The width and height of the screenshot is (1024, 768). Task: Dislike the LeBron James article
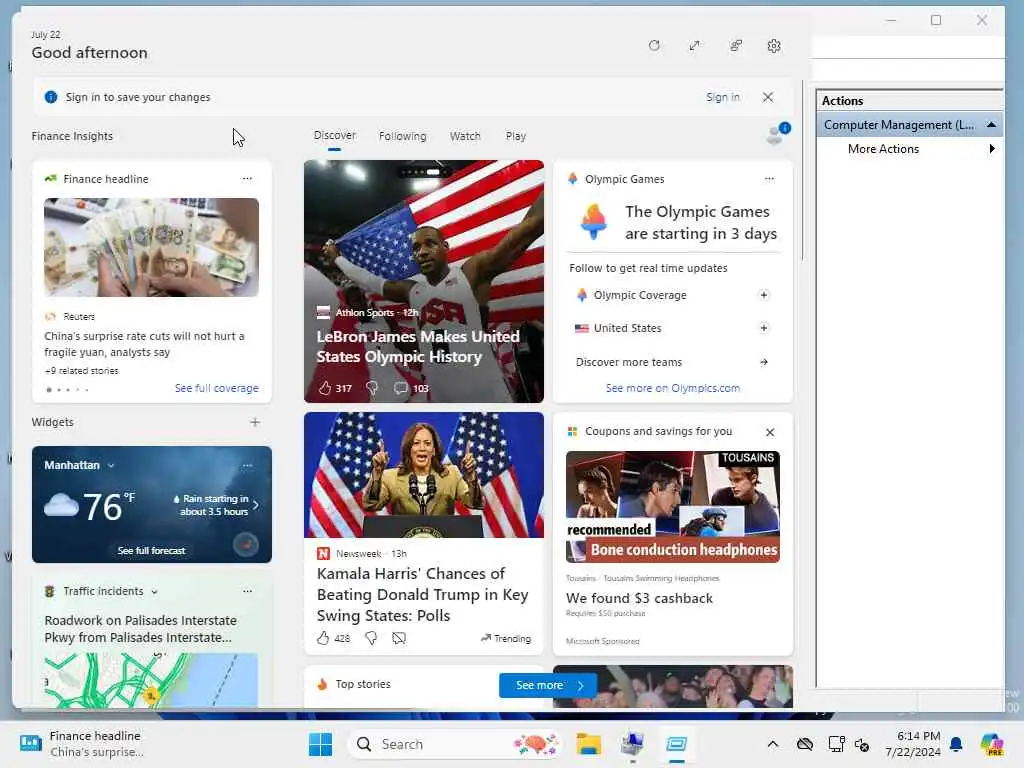372,388
